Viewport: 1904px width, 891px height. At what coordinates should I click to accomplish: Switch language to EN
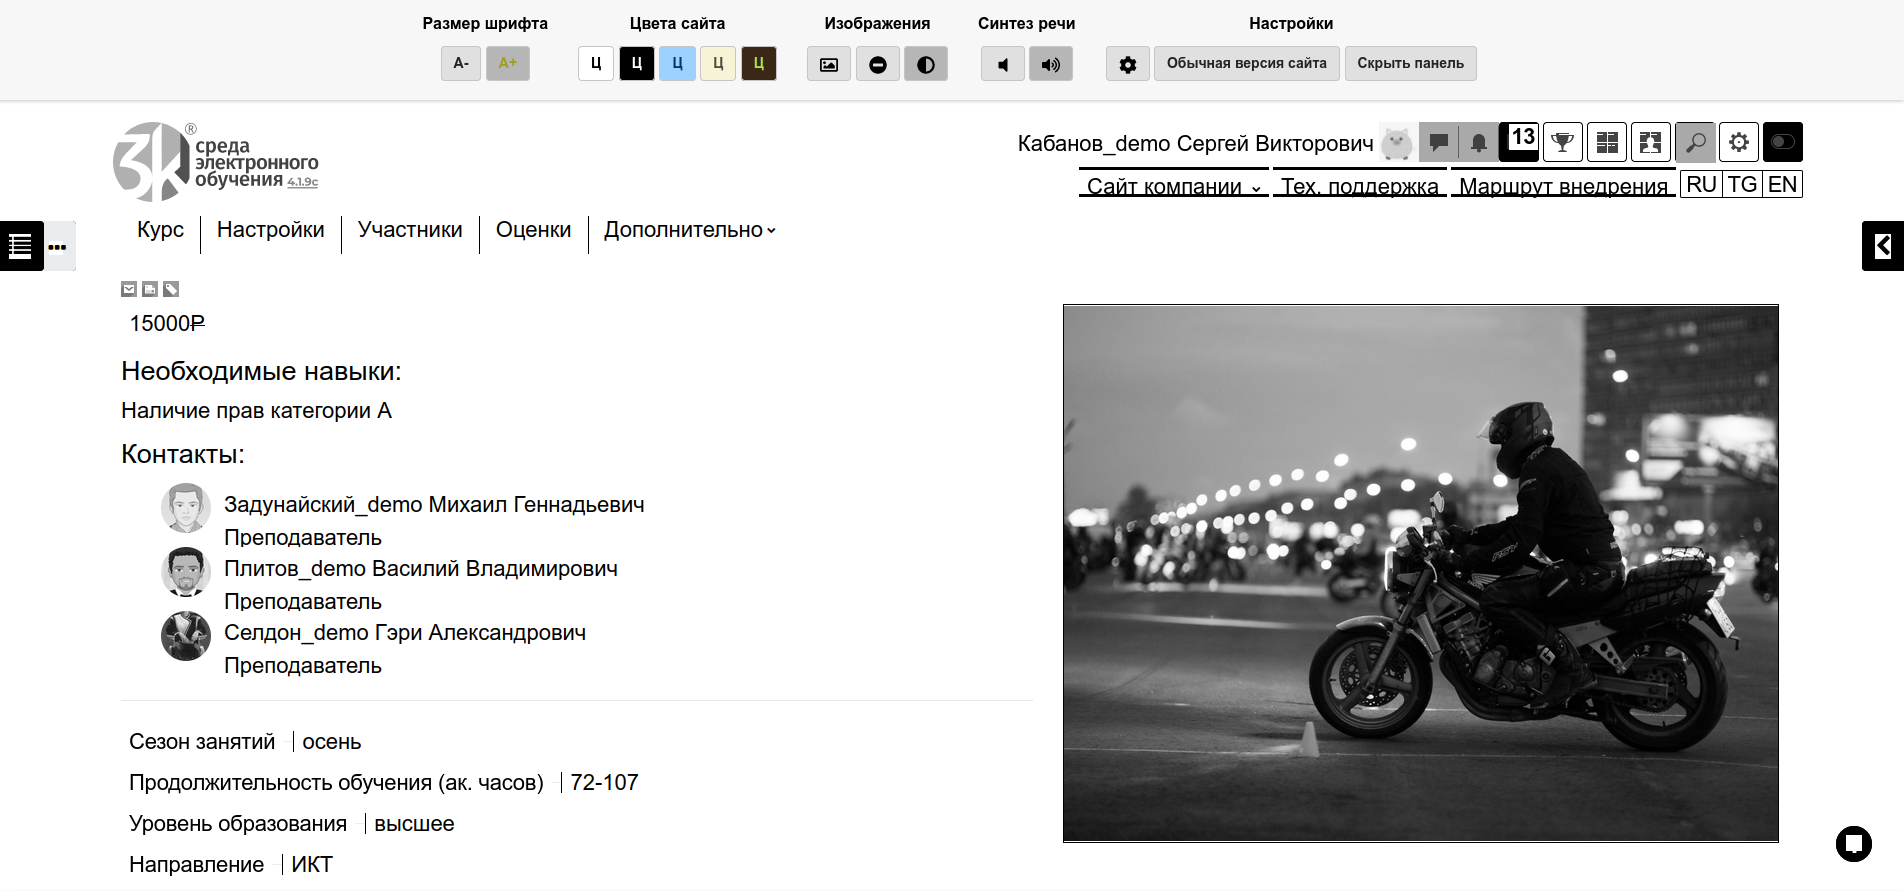[x=1782, y=185]
